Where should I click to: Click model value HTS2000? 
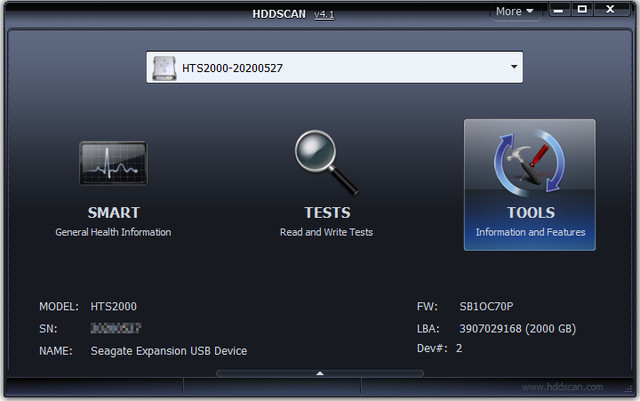pos(113,306)
